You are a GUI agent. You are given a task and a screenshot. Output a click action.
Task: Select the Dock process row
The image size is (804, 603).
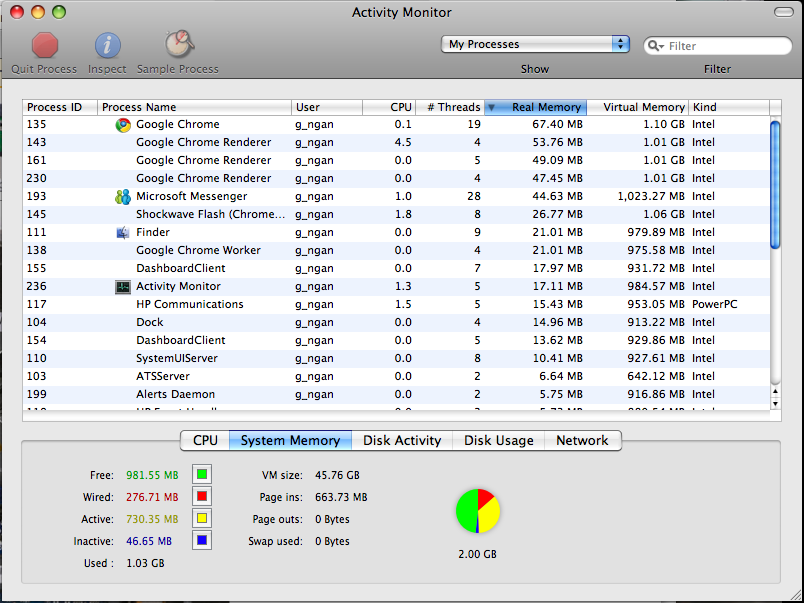[396, 323]
